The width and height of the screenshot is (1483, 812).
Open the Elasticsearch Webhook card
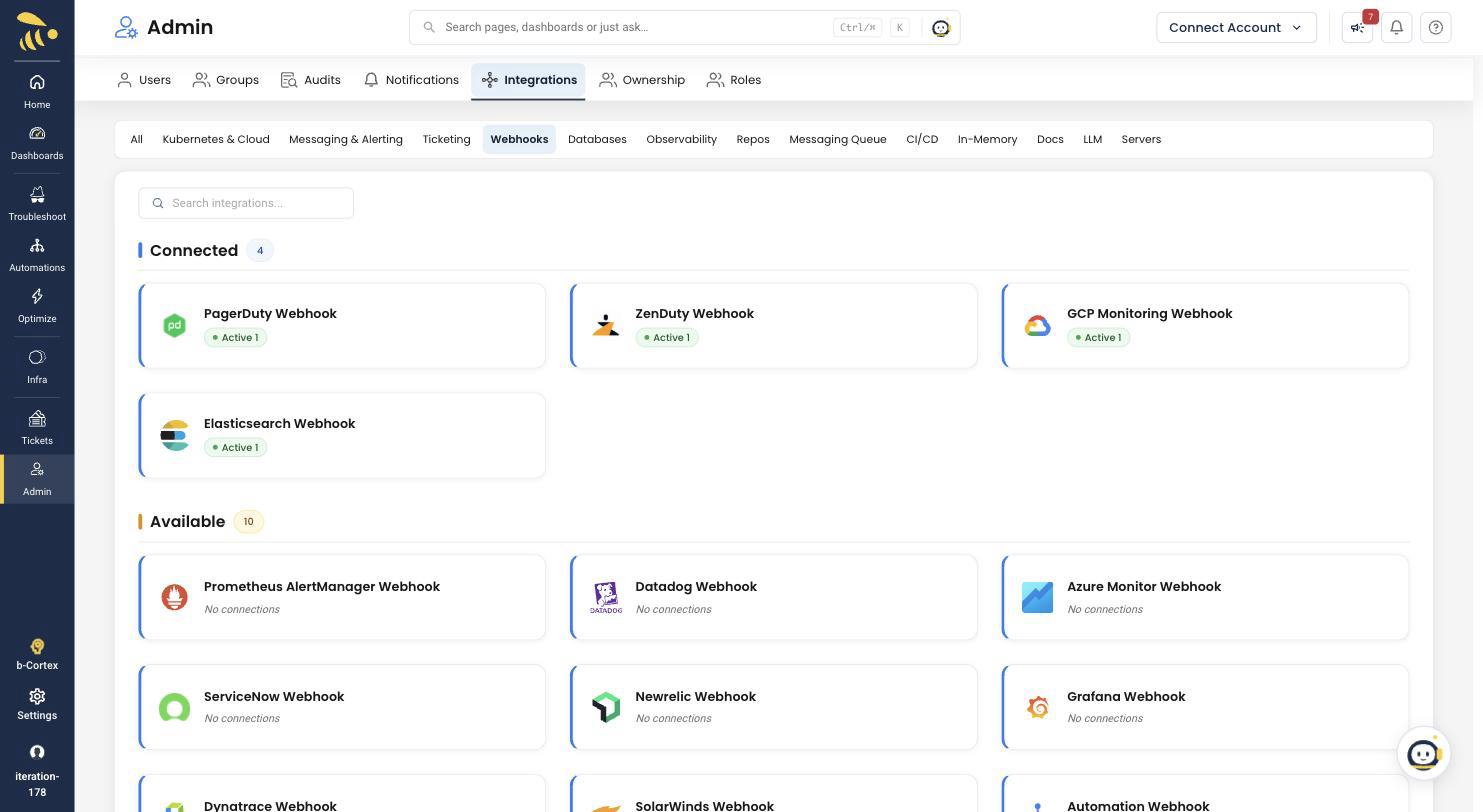[x=342, y=435]
